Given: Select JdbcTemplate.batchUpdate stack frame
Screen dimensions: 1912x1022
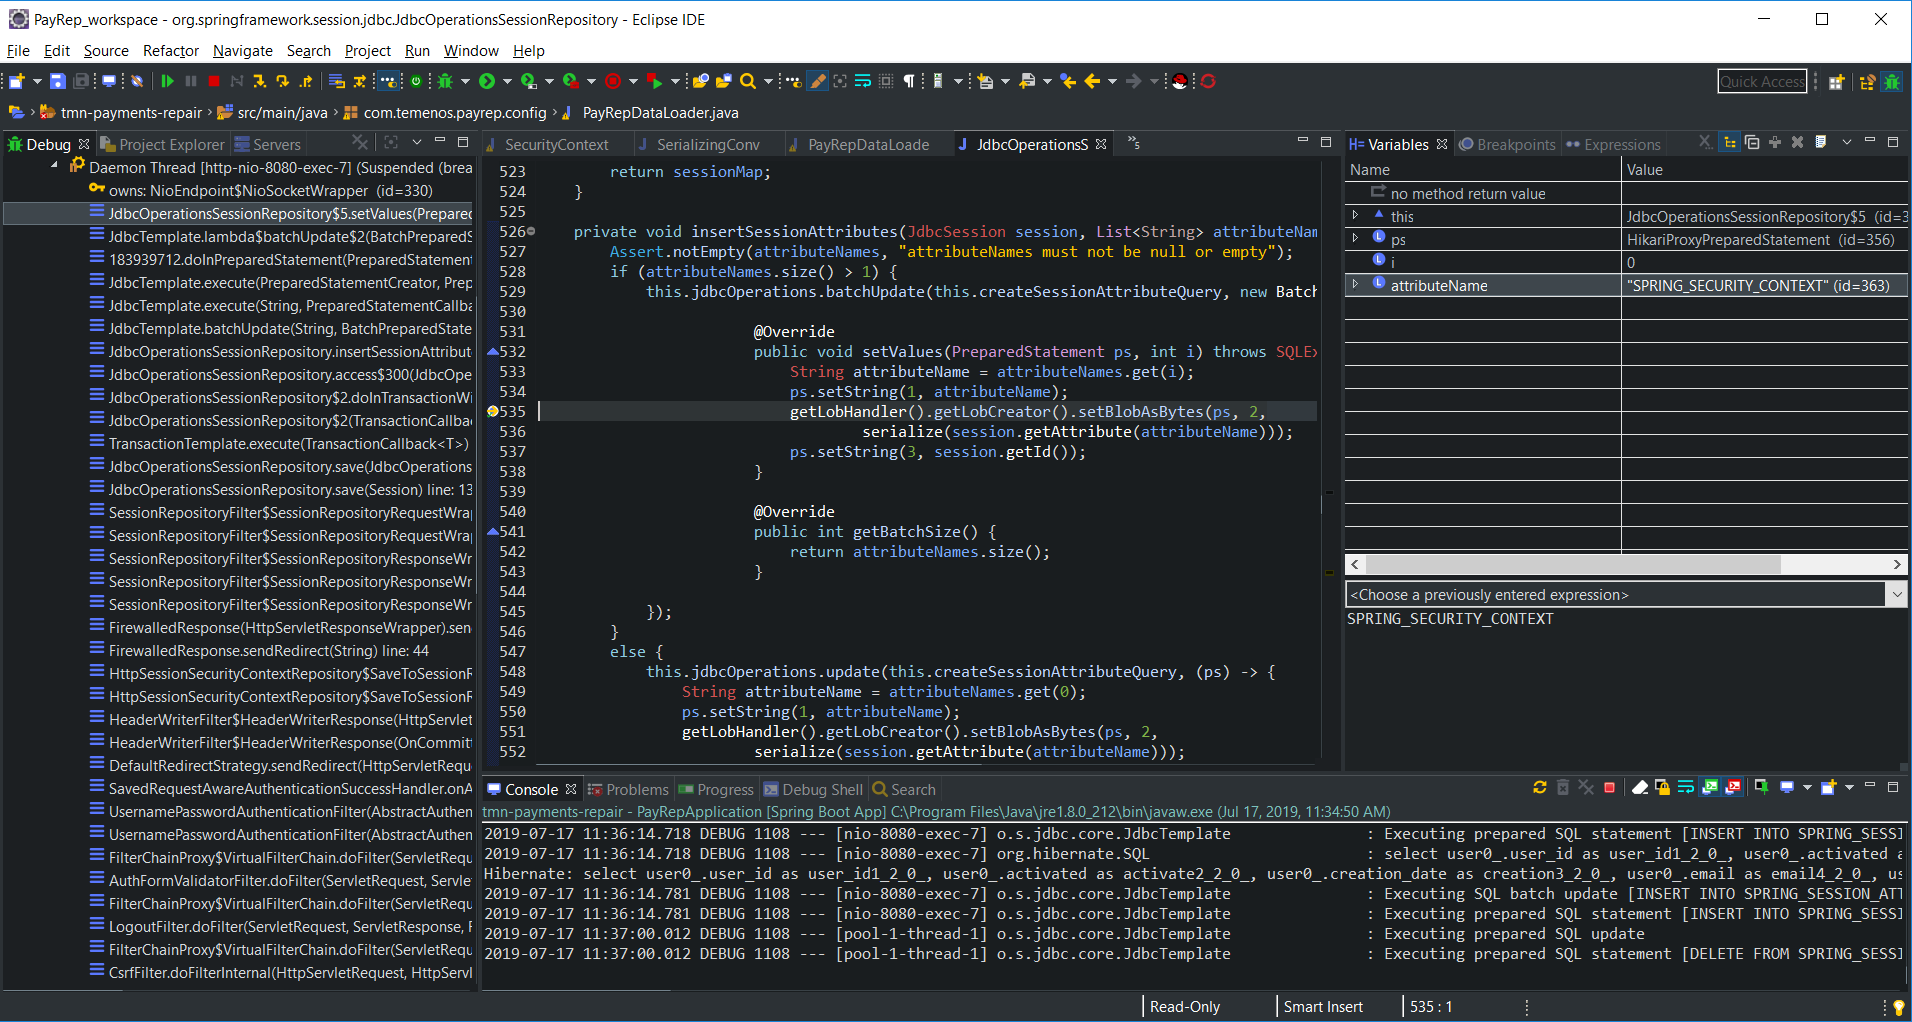Looking at the screenshot, I should tap(290, 329).
